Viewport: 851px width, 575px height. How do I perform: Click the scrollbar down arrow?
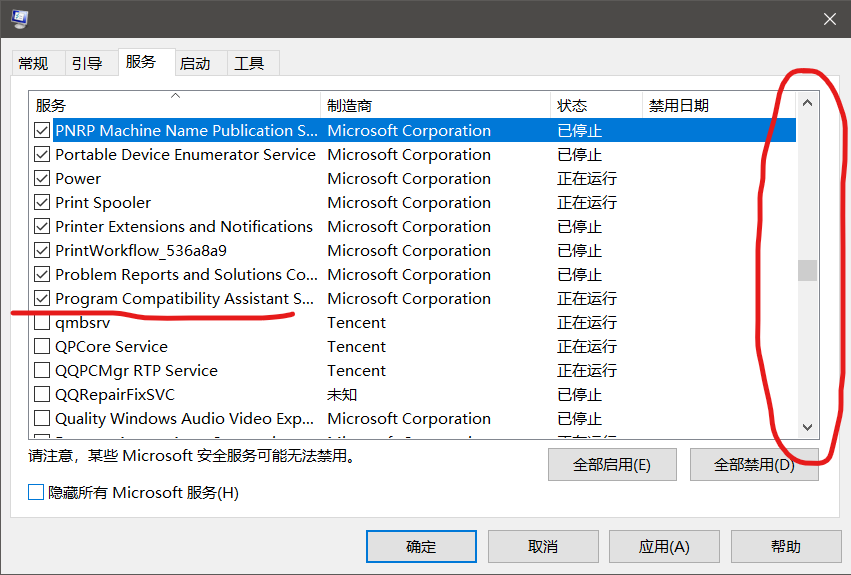click(807, 427)
